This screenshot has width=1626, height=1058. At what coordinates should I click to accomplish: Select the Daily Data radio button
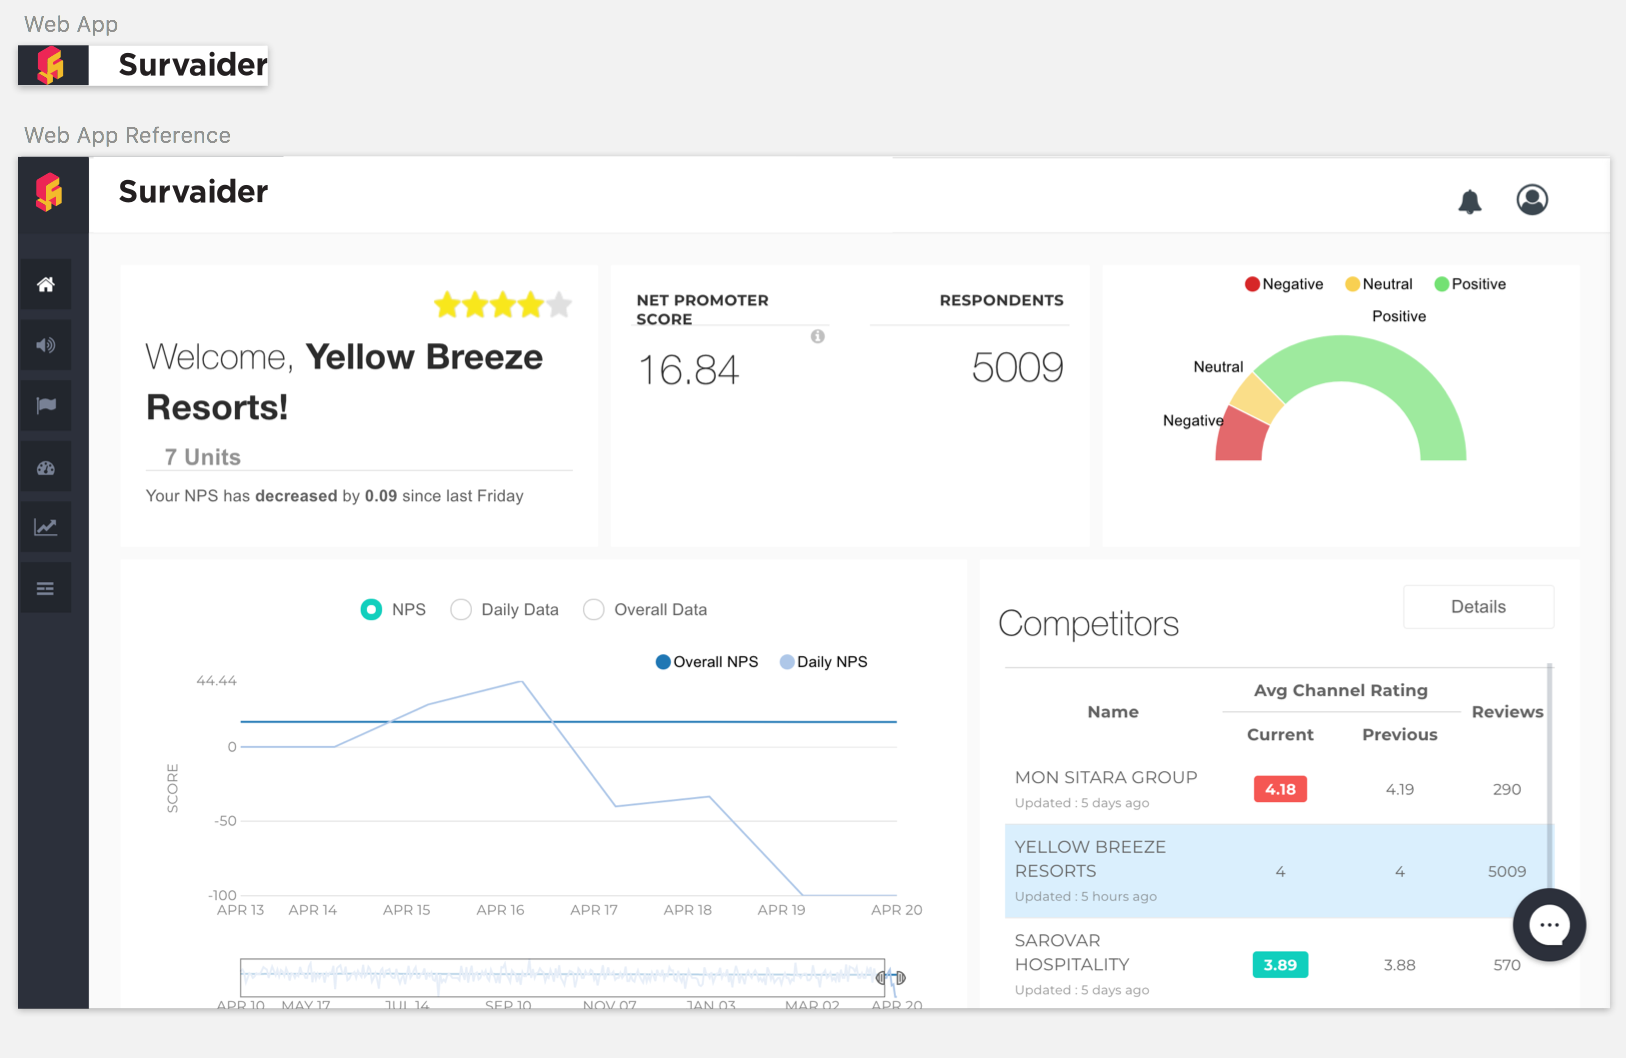point(461,609)
